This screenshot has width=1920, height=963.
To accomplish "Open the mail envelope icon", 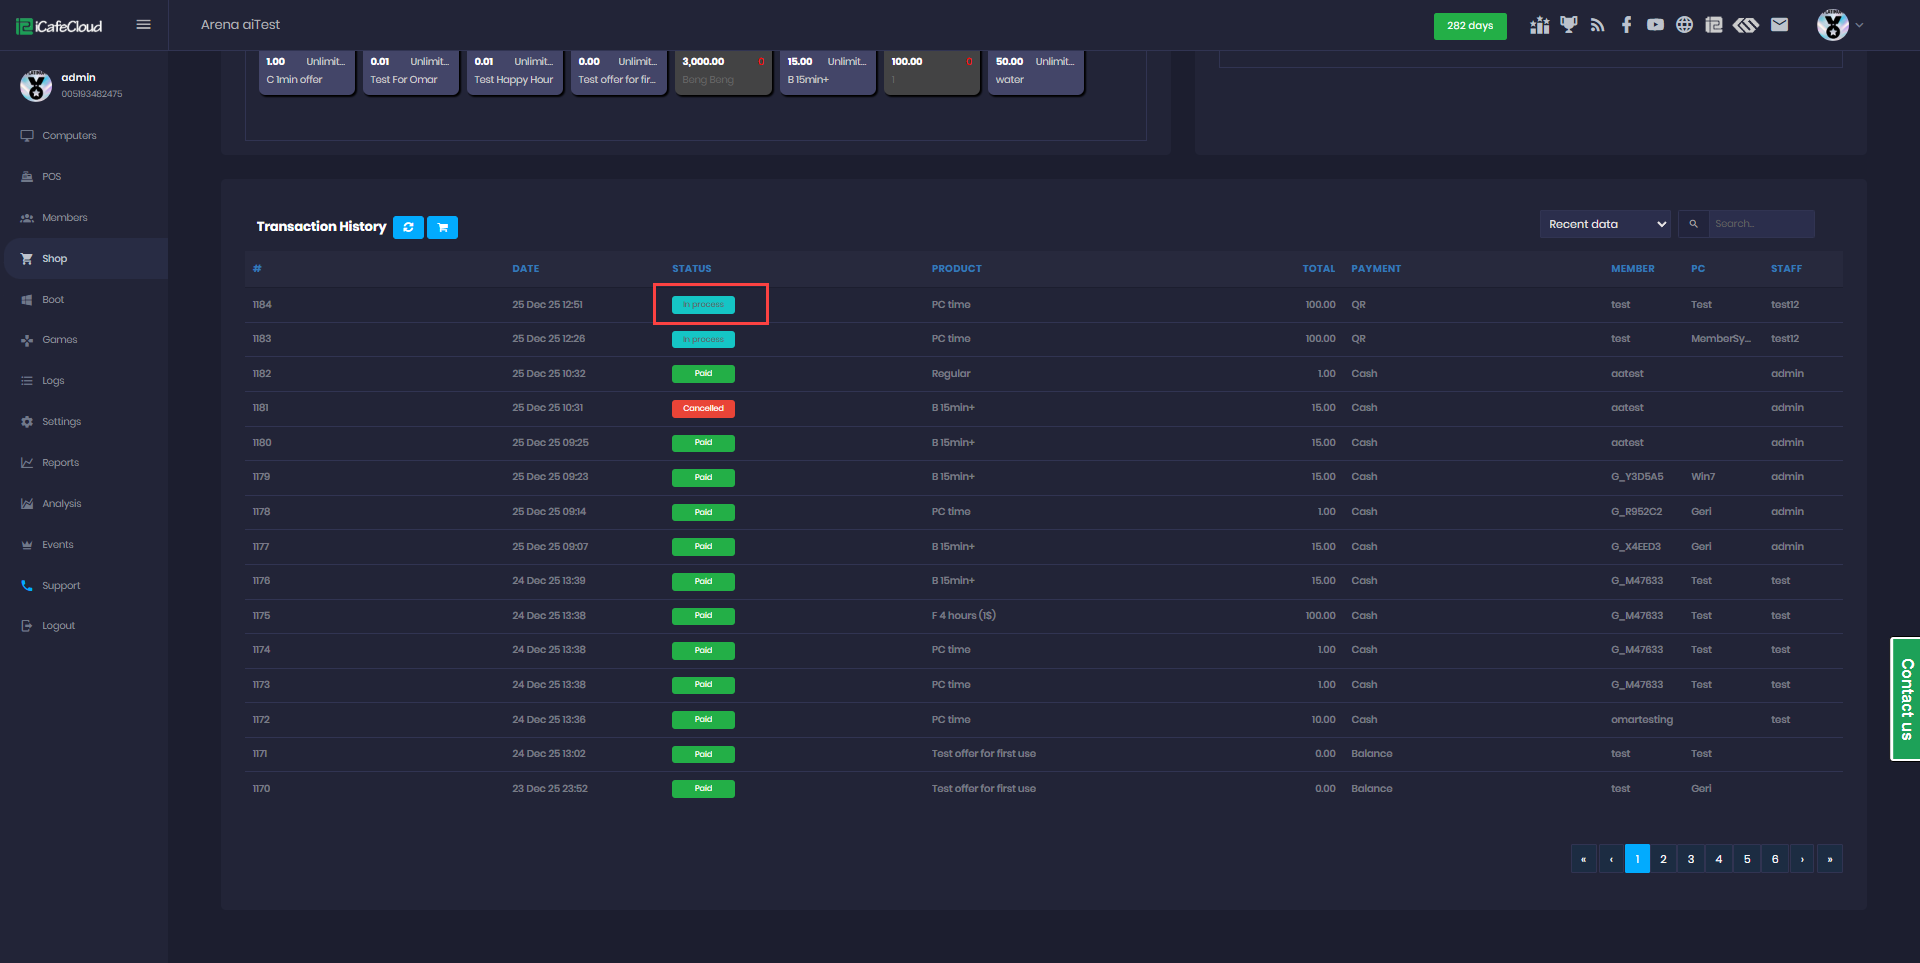I will [x=1779, y=25].
